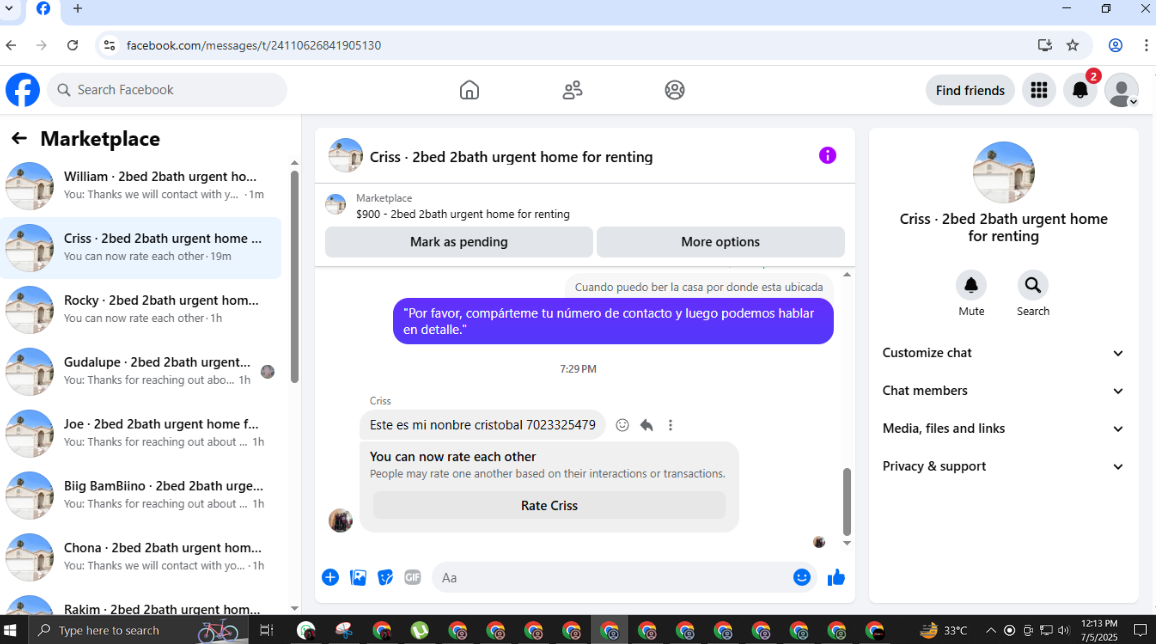Open the Friends icon in top navigation
Viewport: 1156px width, 644px height.
572,90
